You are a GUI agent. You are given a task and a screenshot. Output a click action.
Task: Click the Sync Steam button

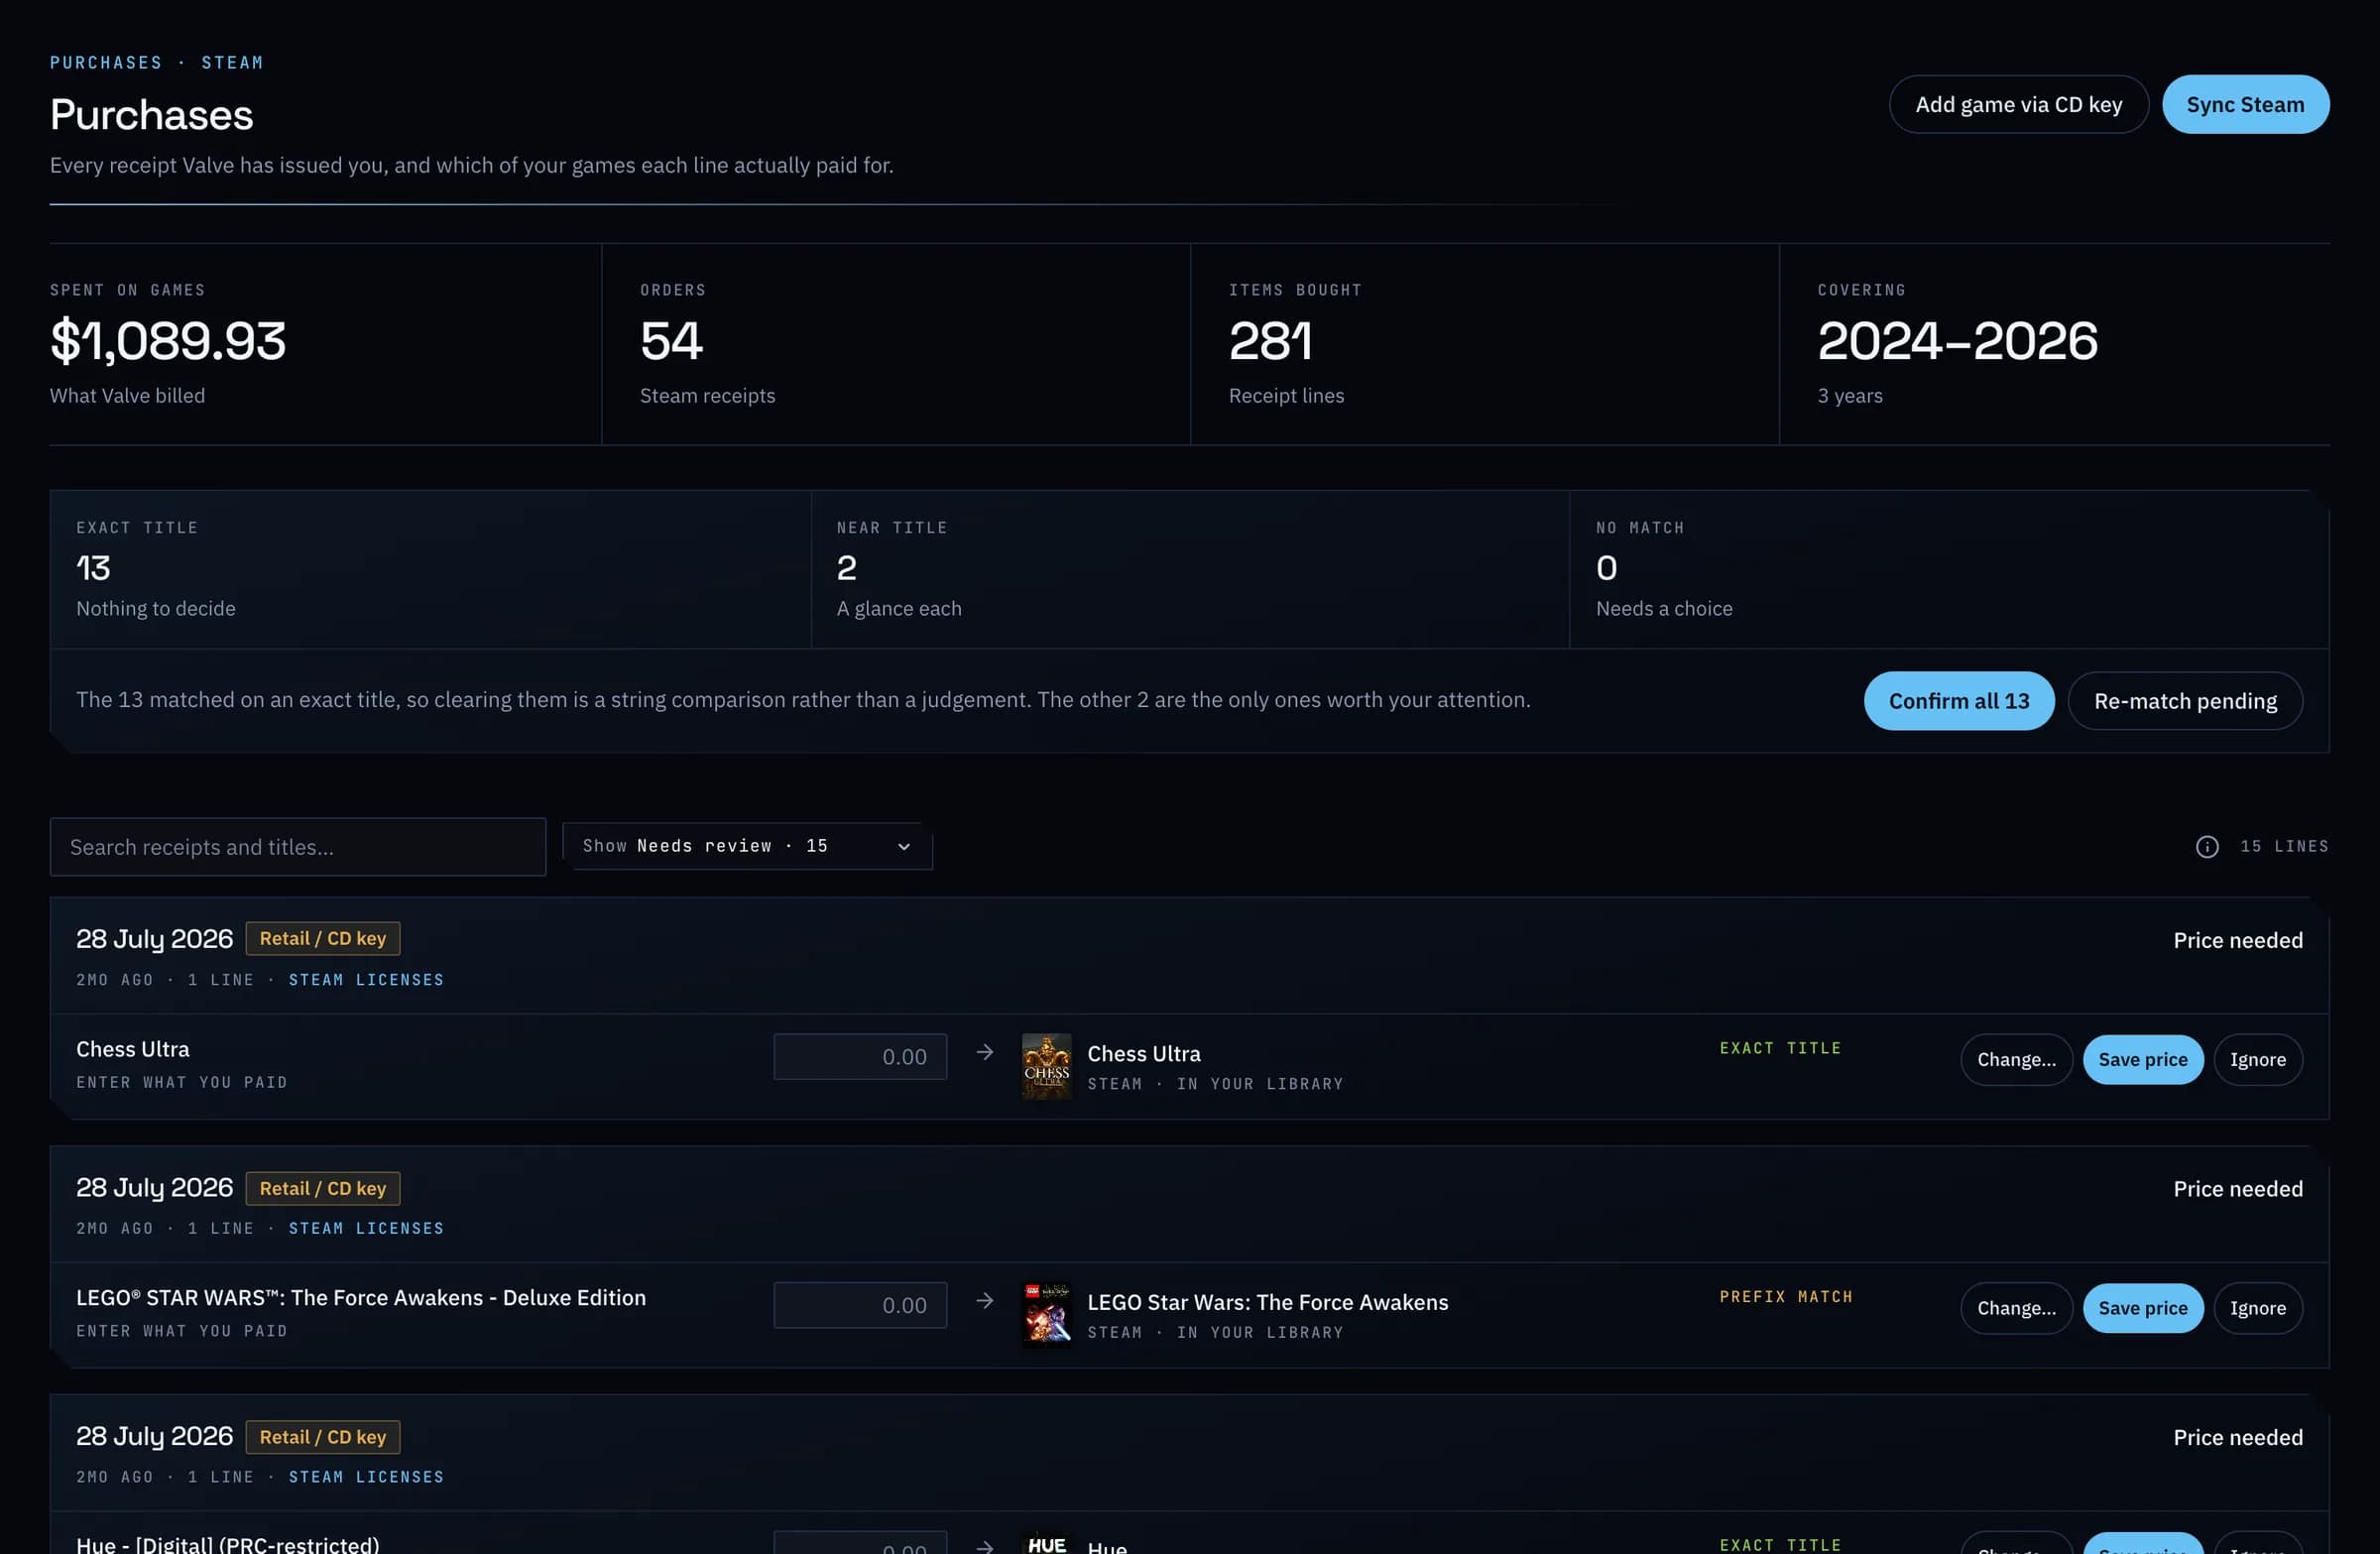click(2245, 104)
